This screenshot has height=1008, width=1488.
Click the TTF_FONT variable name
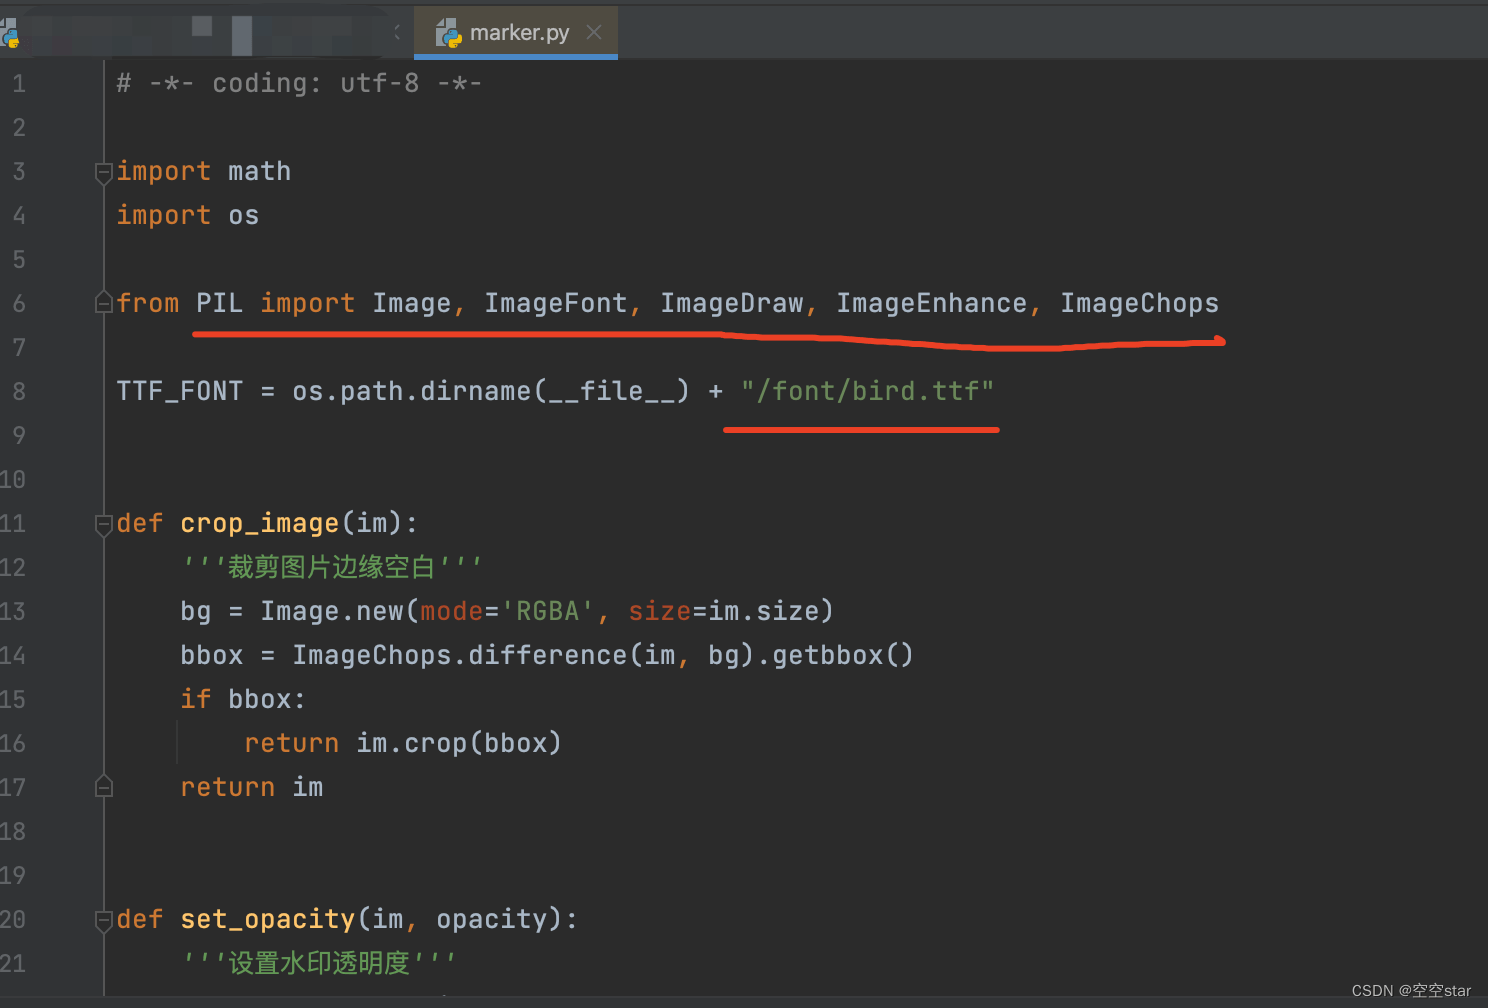pos(180,391)
